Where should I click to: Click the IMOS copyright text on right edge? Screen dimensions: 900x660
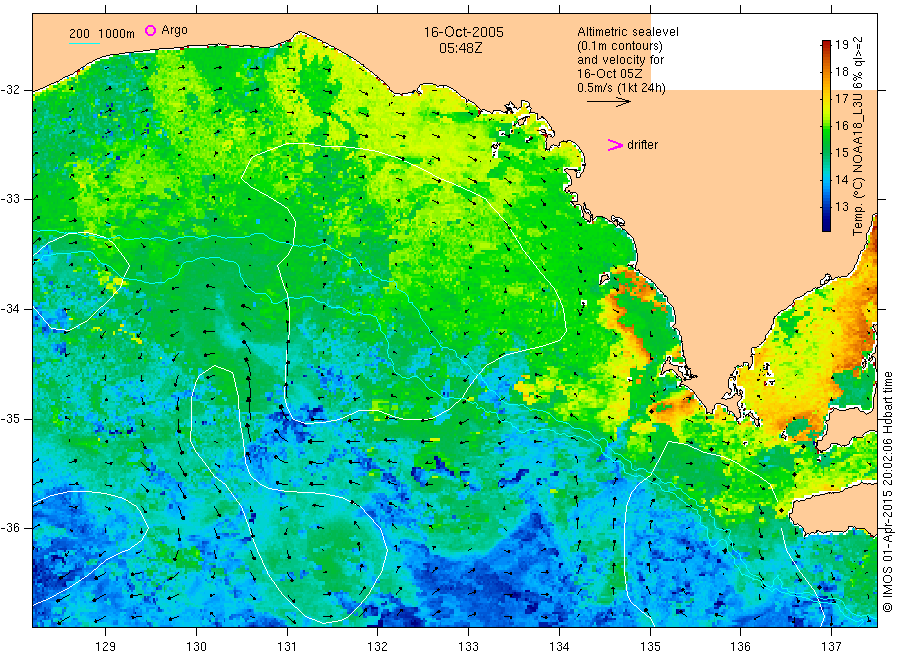[887, 491]
